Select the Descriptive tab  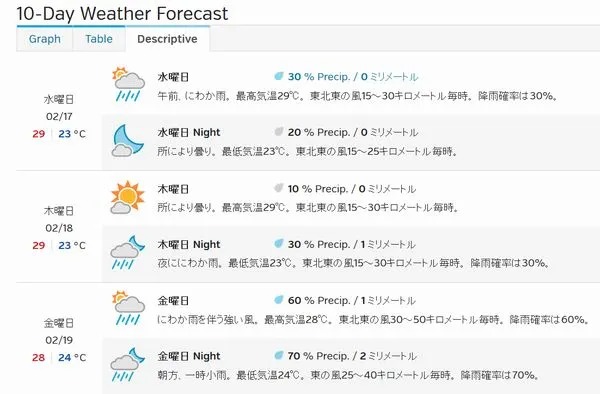click(167, 39)
